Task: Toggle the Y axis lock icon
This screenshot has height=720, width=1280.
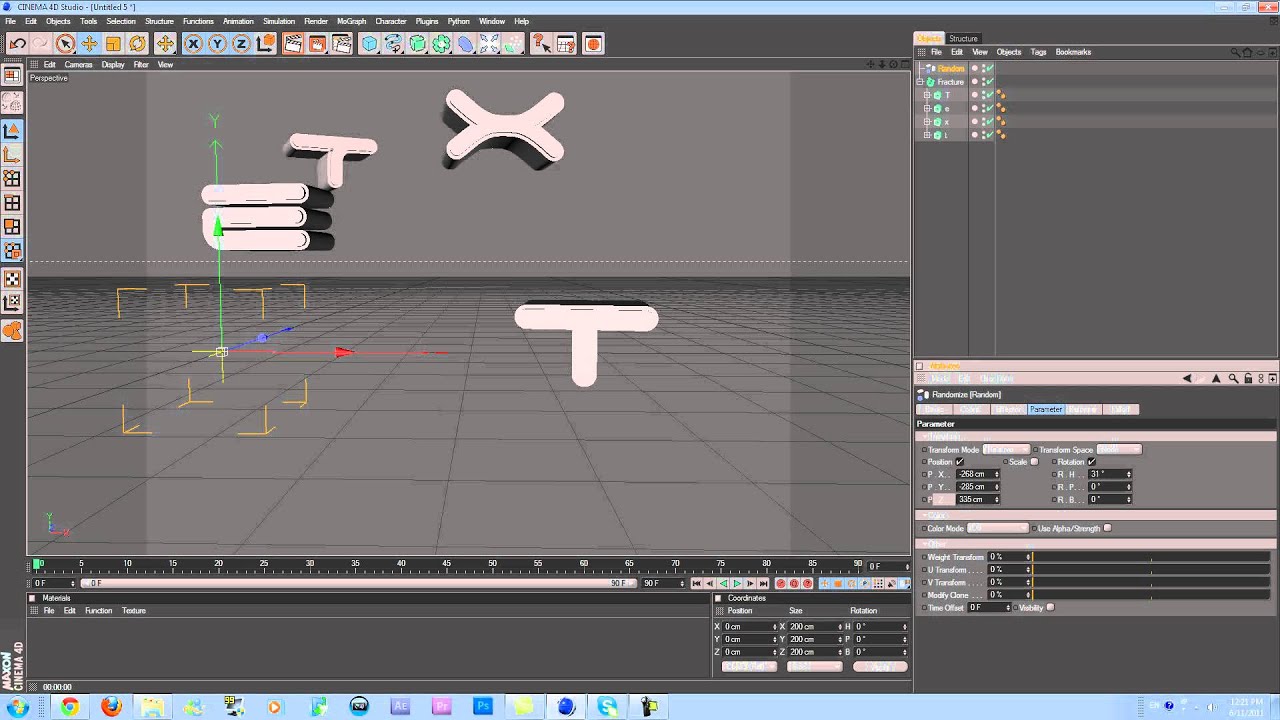Action: tap(217, 44)
